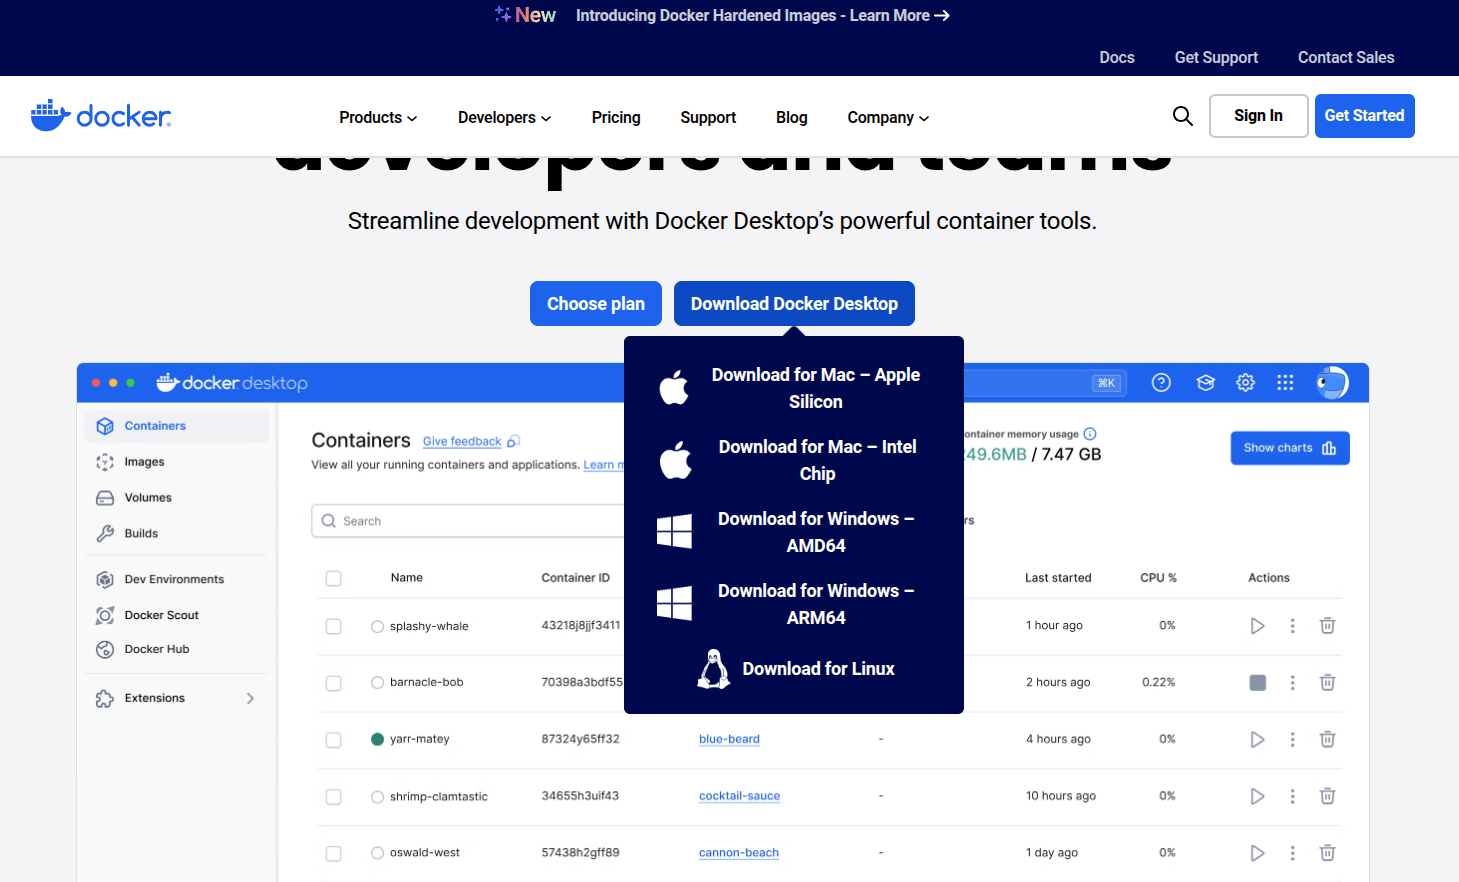Click the Learning center graduation cap icon
This screenshot has width=1459, height=882.
(x=1205, y=382)
